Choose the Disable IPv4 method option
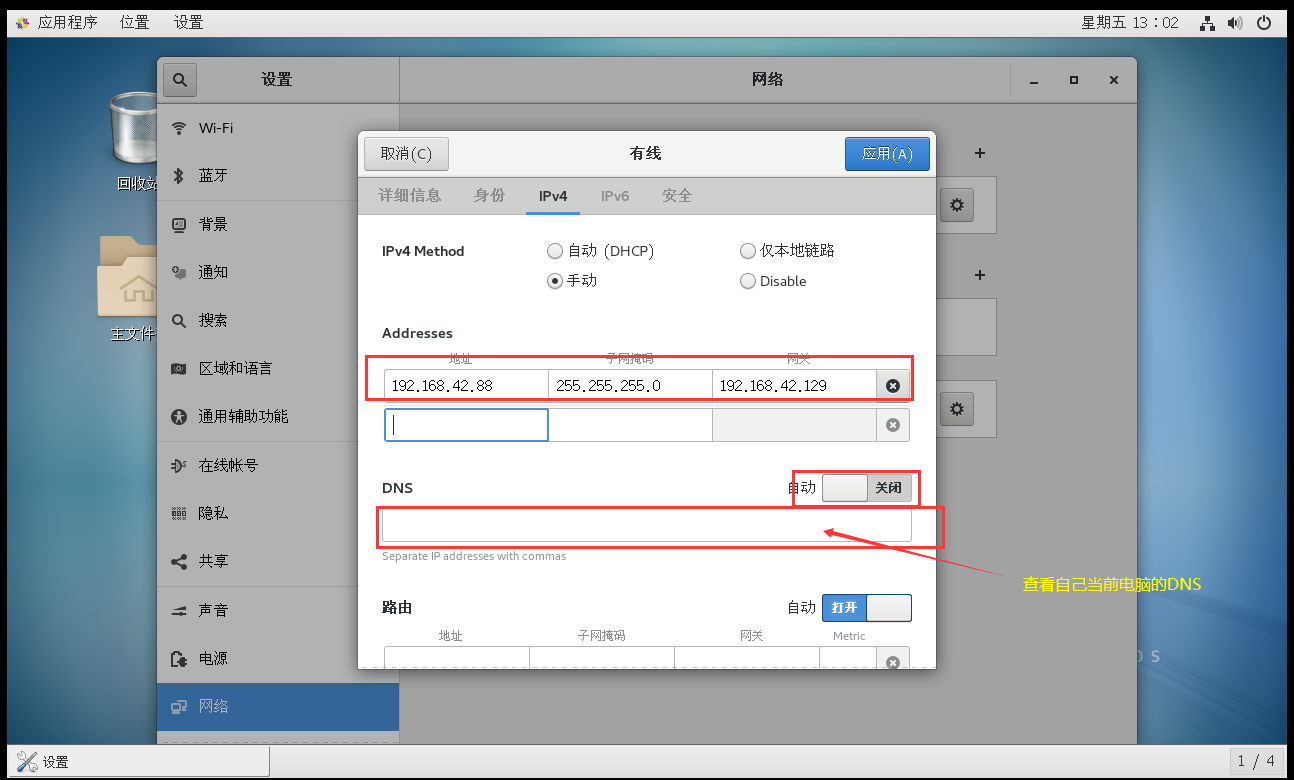 point(773,281)
